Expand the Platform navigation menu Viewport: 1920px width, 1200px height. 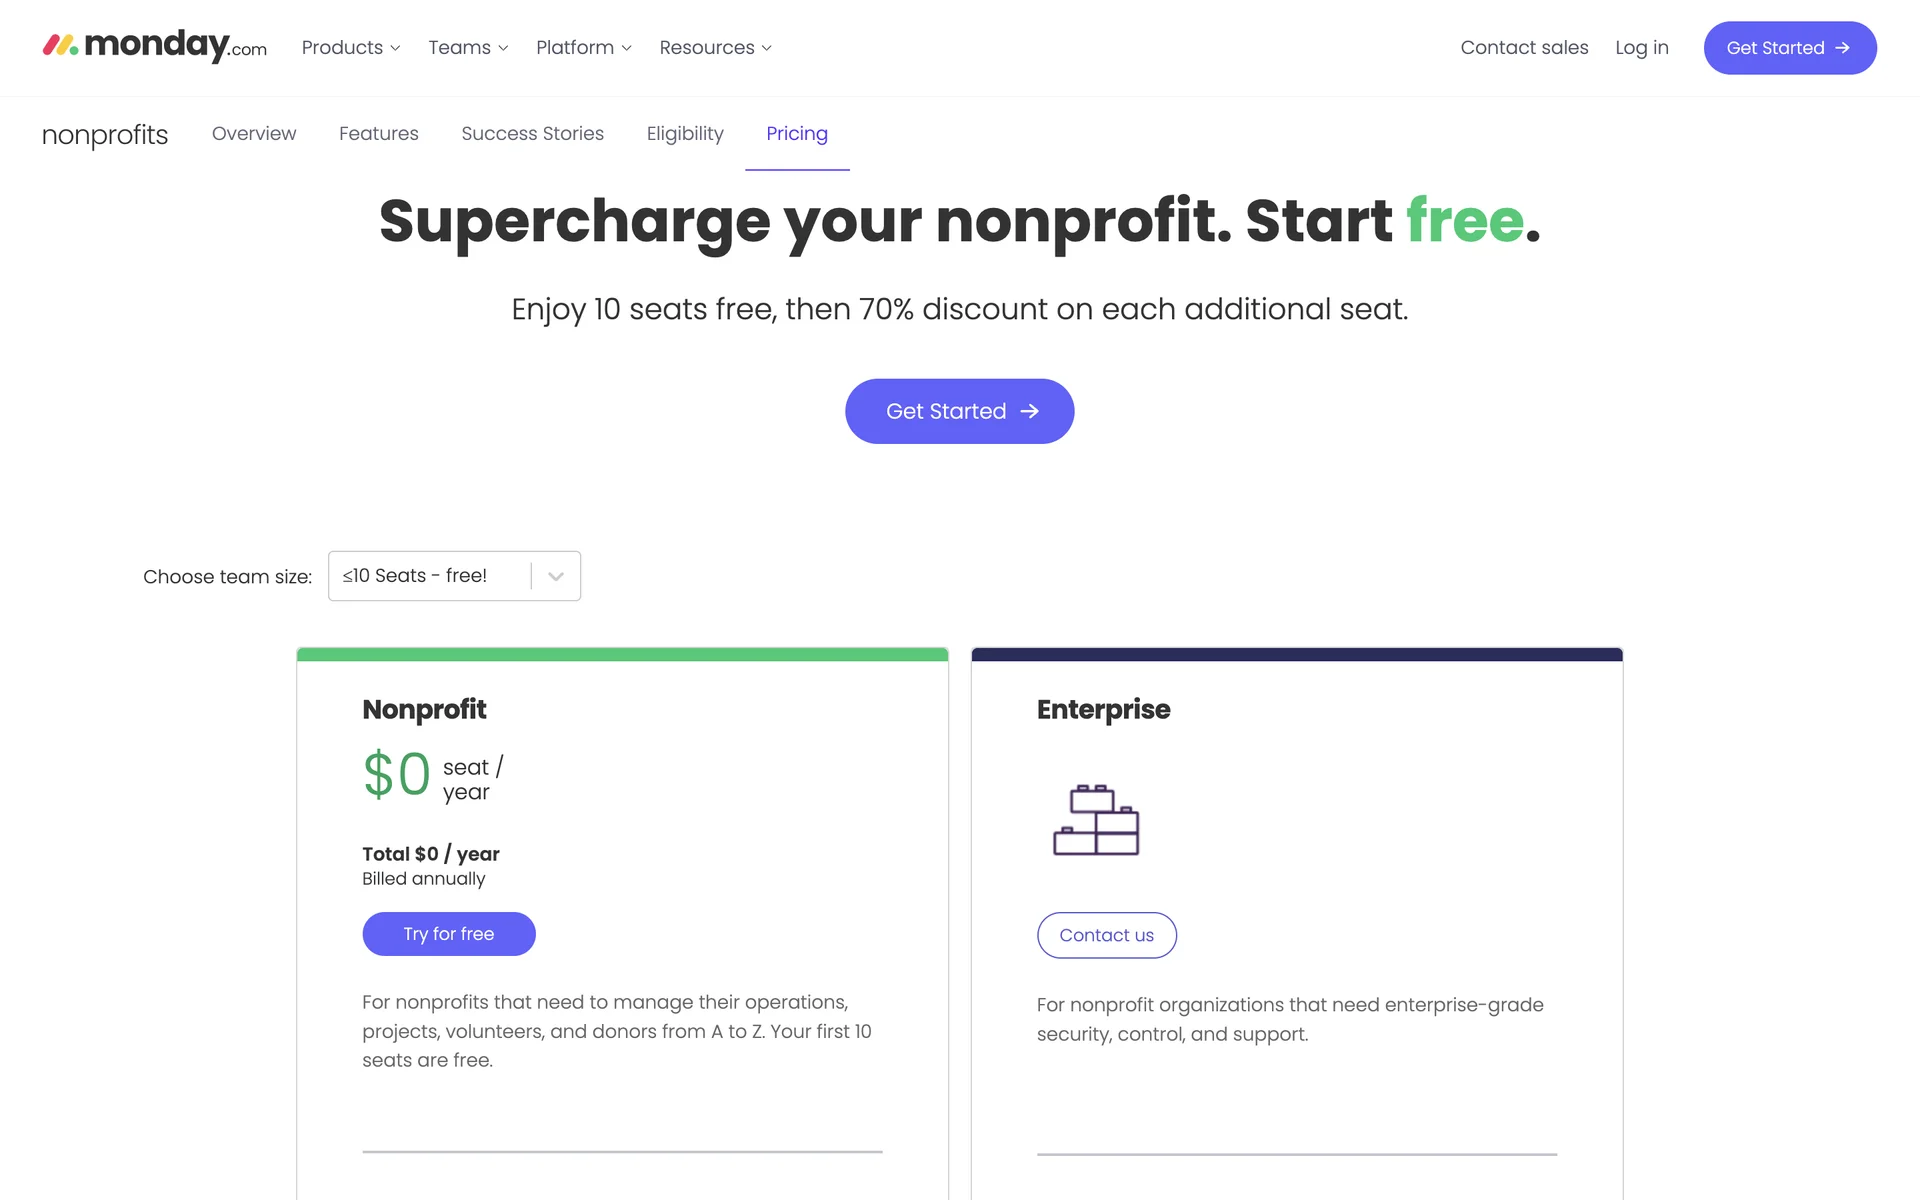pyautogui.click(x=583, y=48)
